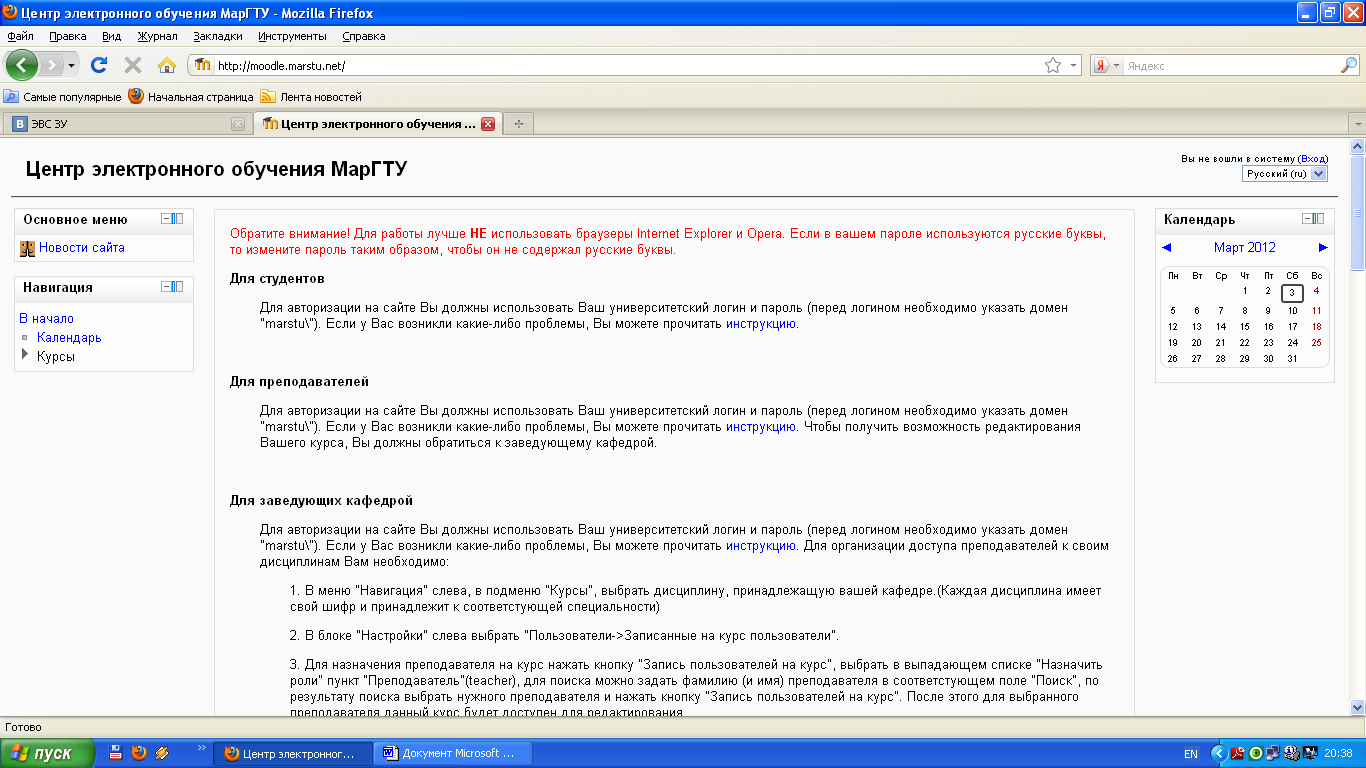Hide the Основное меню block with minus icon

point(166,219)
